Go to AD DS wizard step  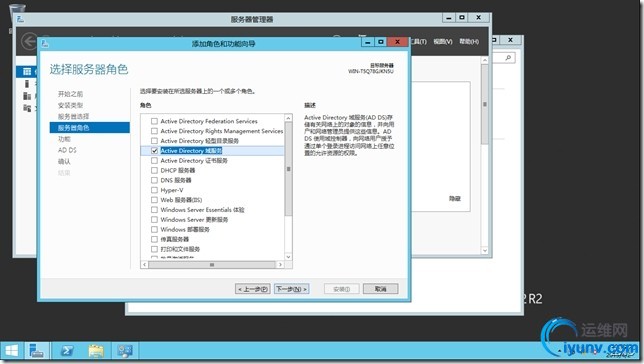coord(67,150)
